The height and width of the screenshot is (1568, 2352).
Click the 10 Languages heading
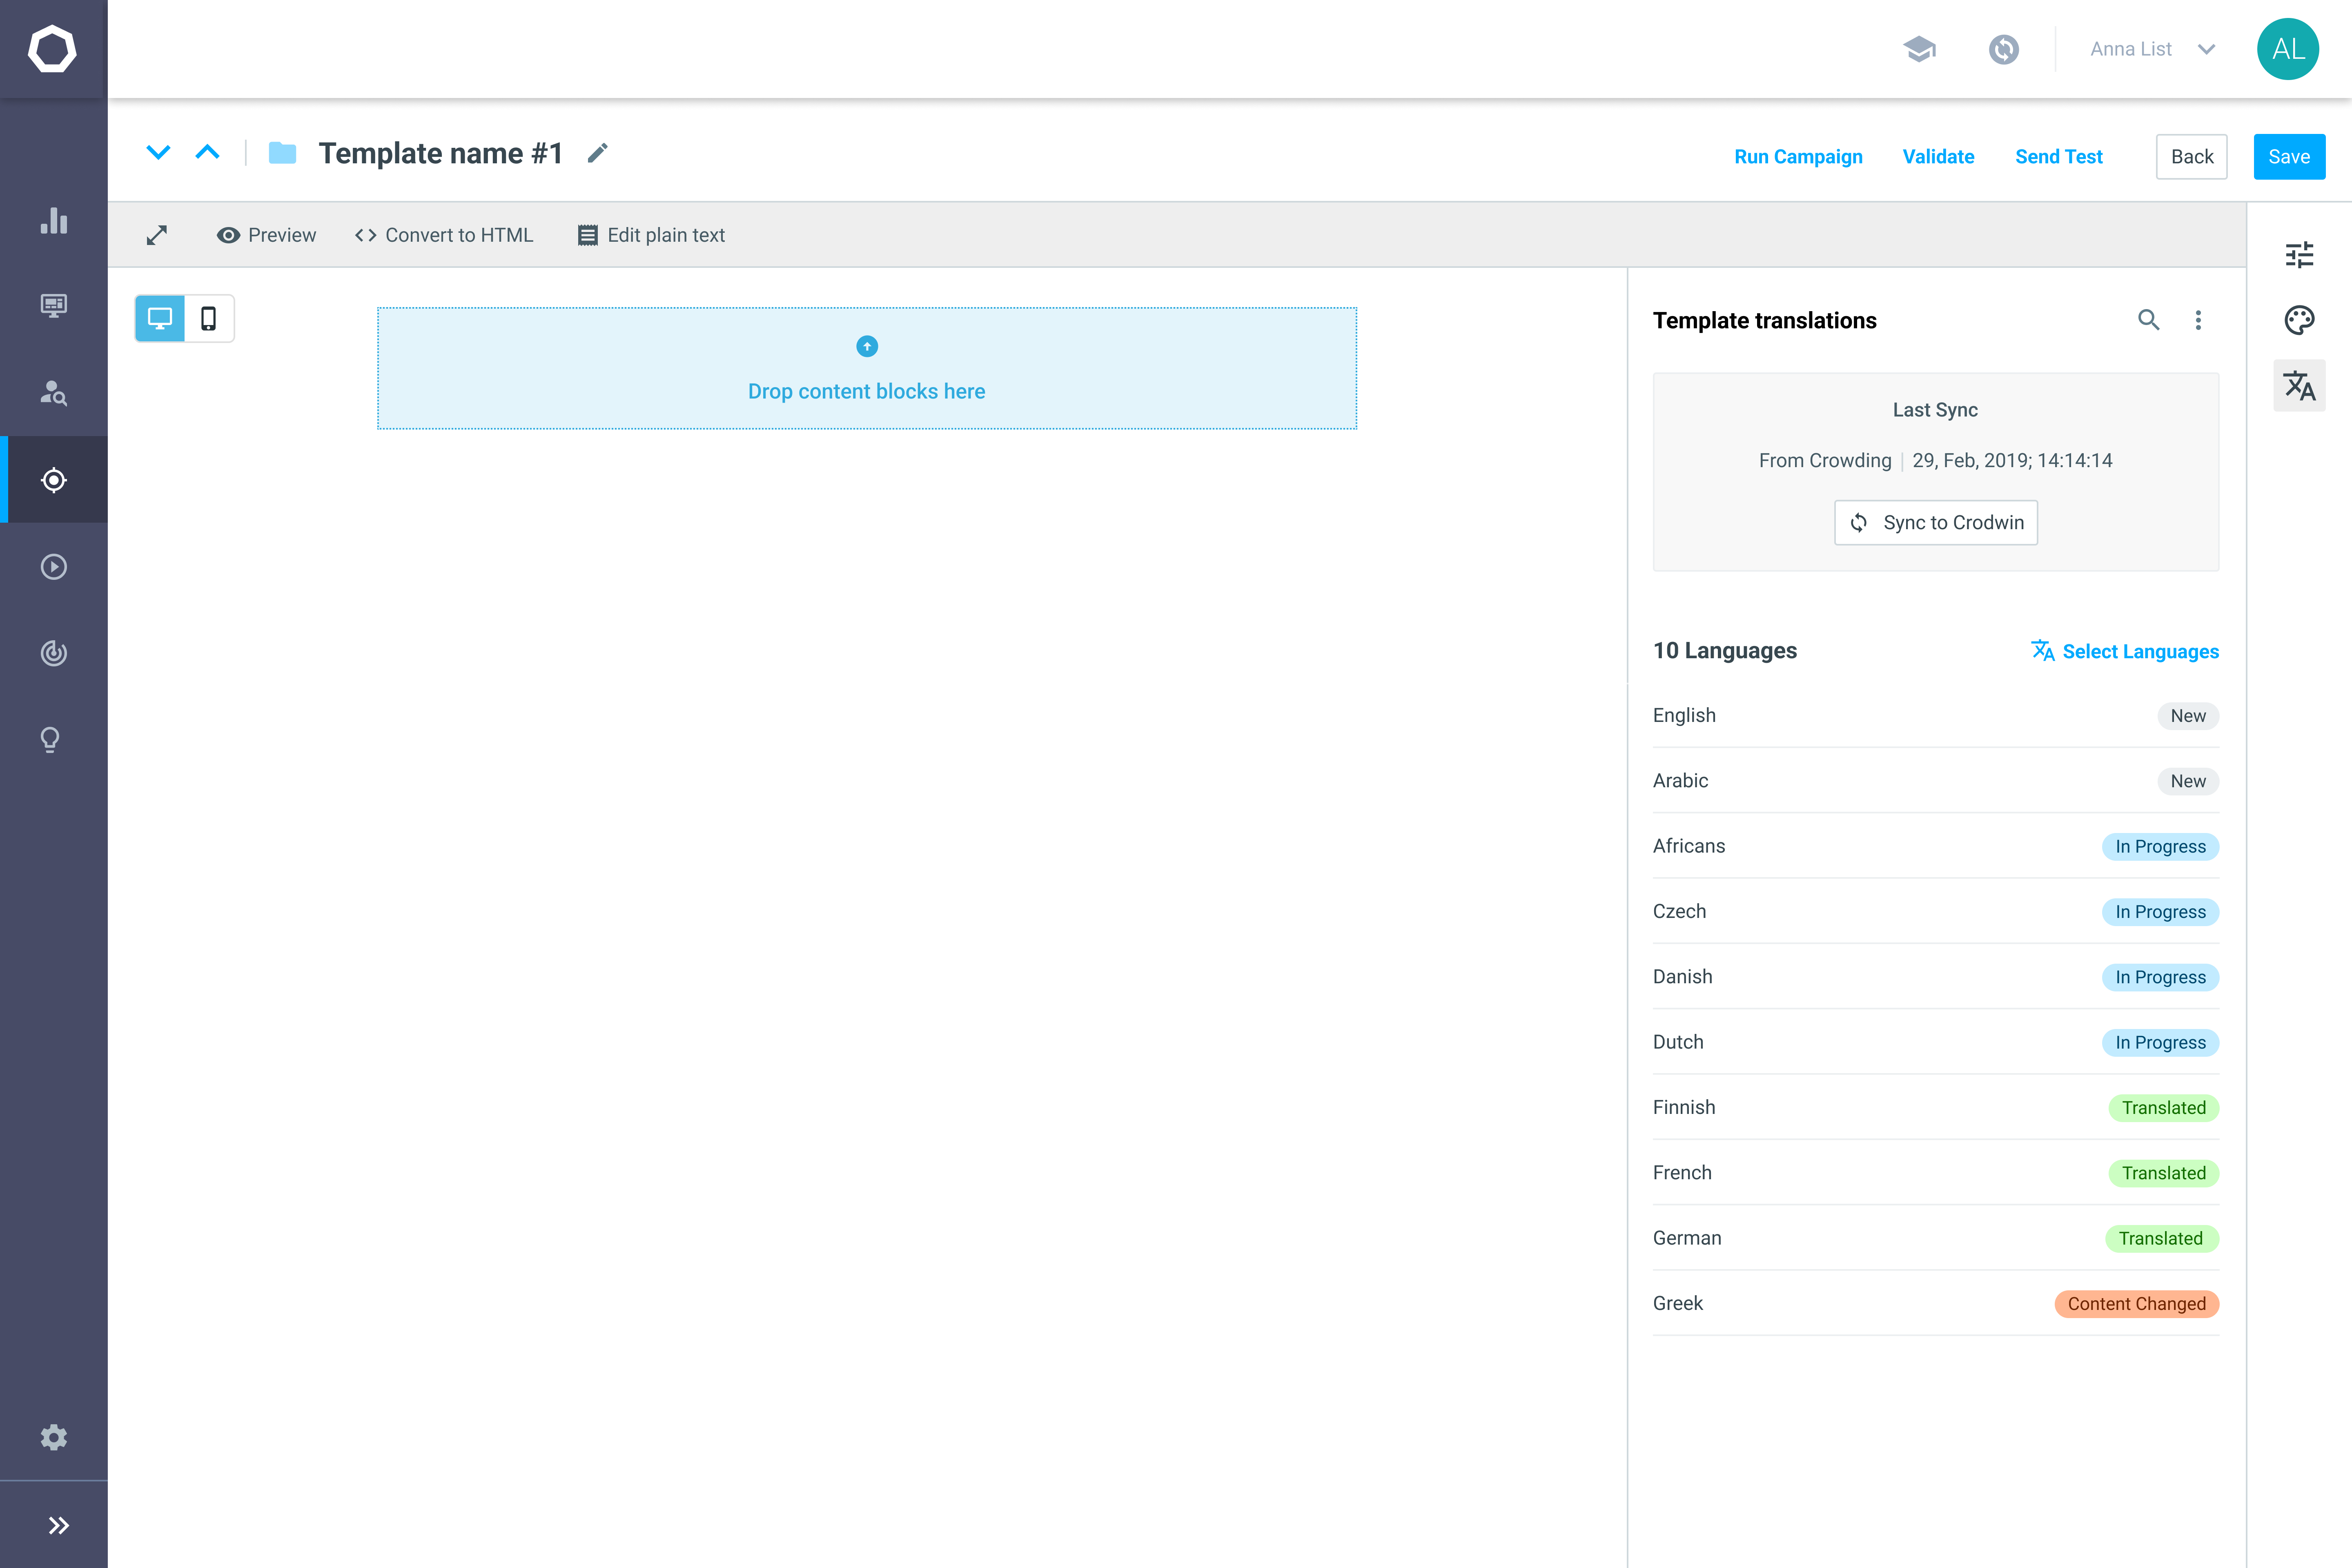(x=1725, y=651)
